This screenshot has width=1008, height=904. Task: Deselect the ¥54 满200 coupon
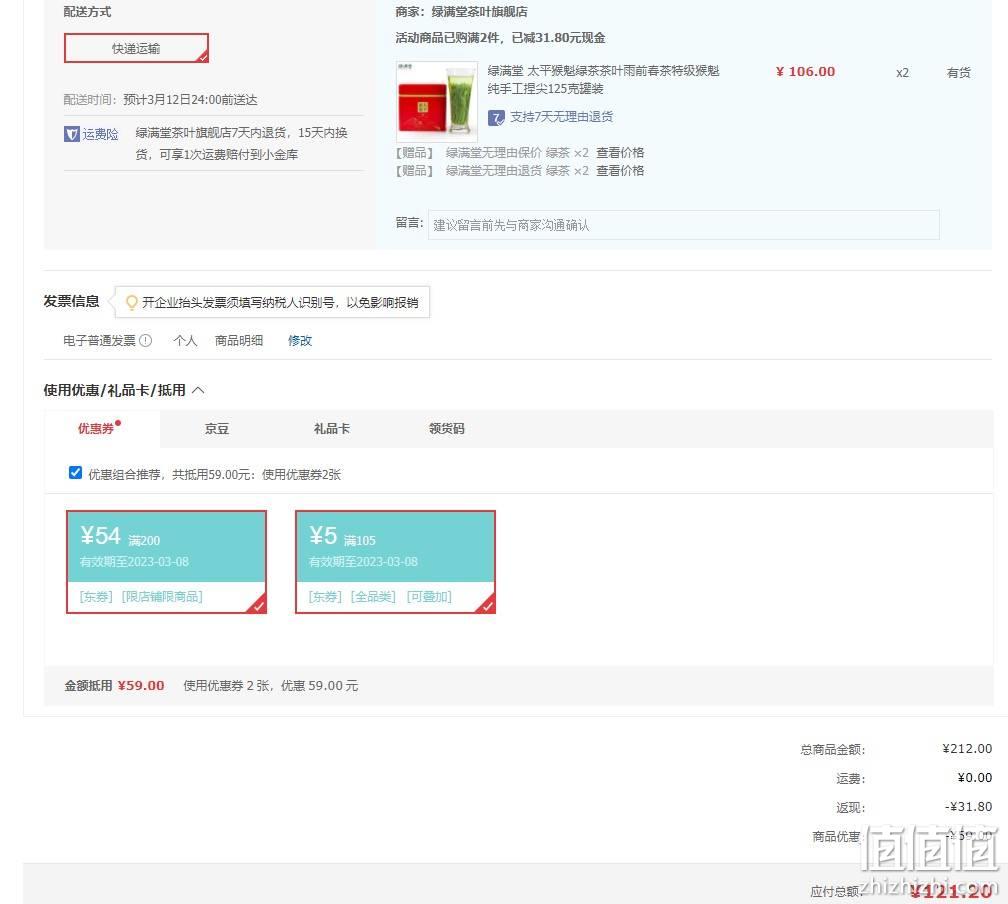click(166, 562)
